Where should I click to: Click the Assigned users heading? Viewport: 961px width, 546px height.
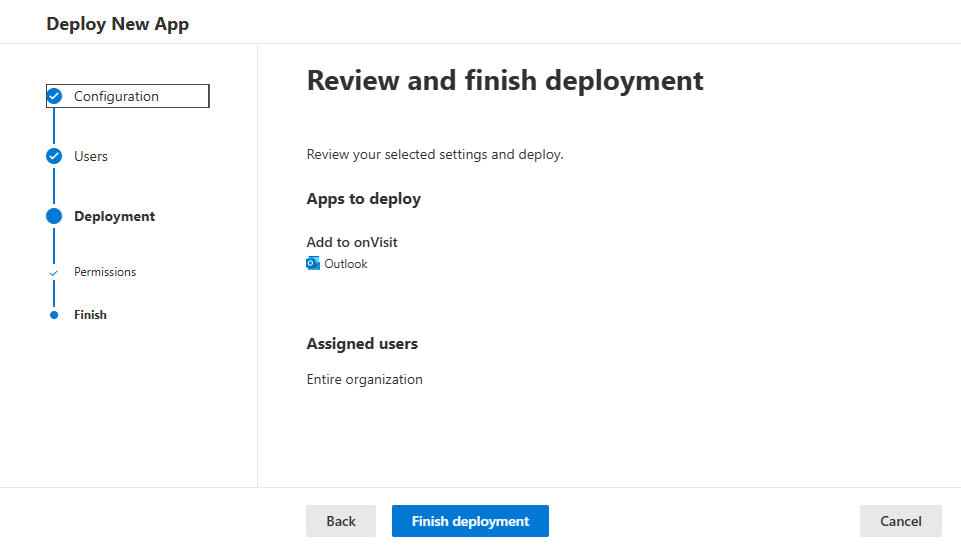[362, 344]
